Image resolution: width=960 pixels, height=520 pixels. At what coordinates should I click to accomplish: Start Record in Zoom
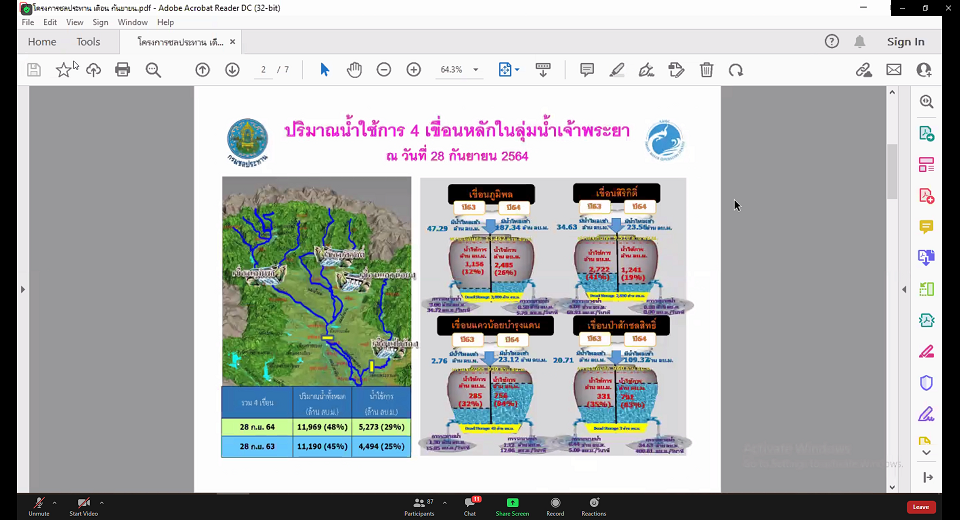pos(555,507)
